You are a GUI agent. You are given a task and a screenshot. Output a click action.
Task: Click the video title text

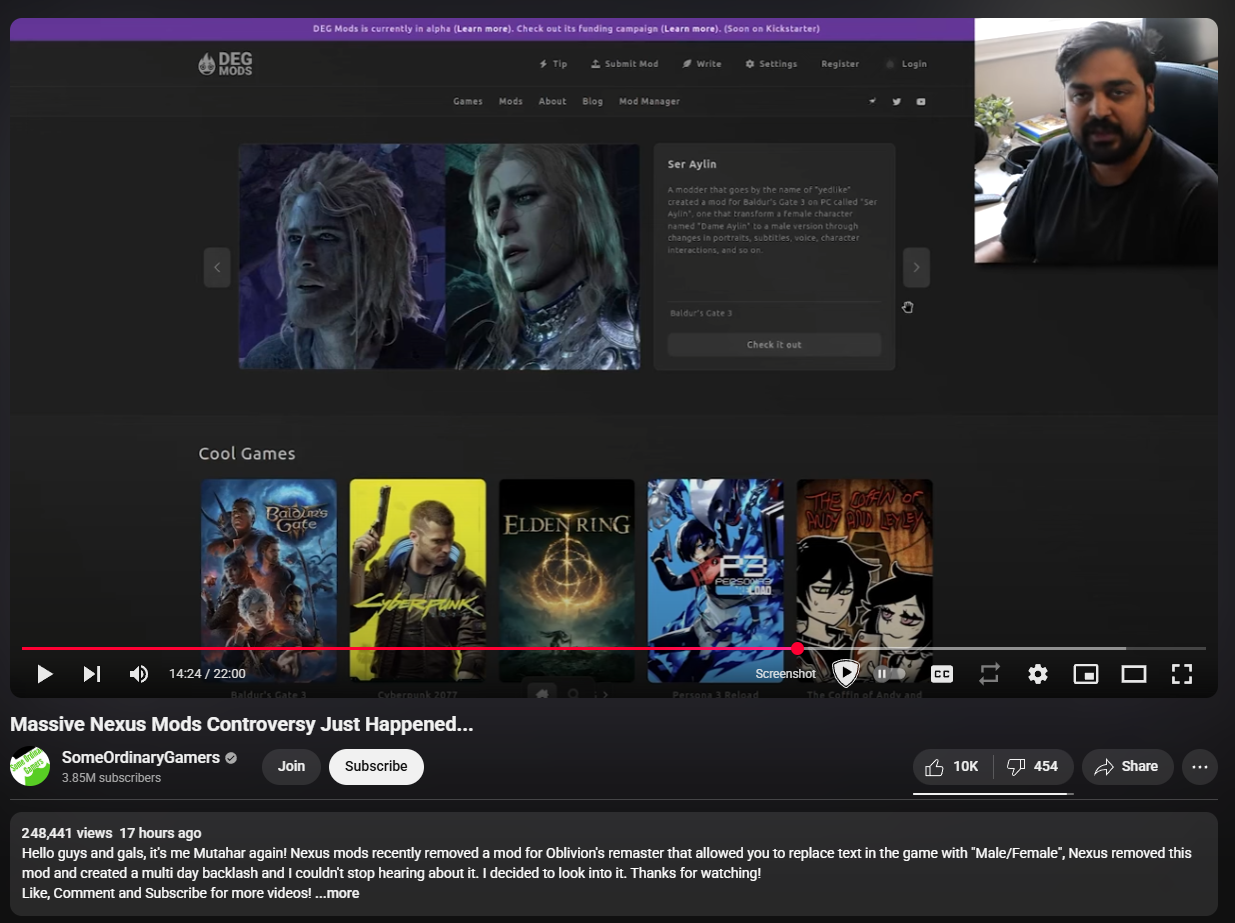[x=242, y=724]
